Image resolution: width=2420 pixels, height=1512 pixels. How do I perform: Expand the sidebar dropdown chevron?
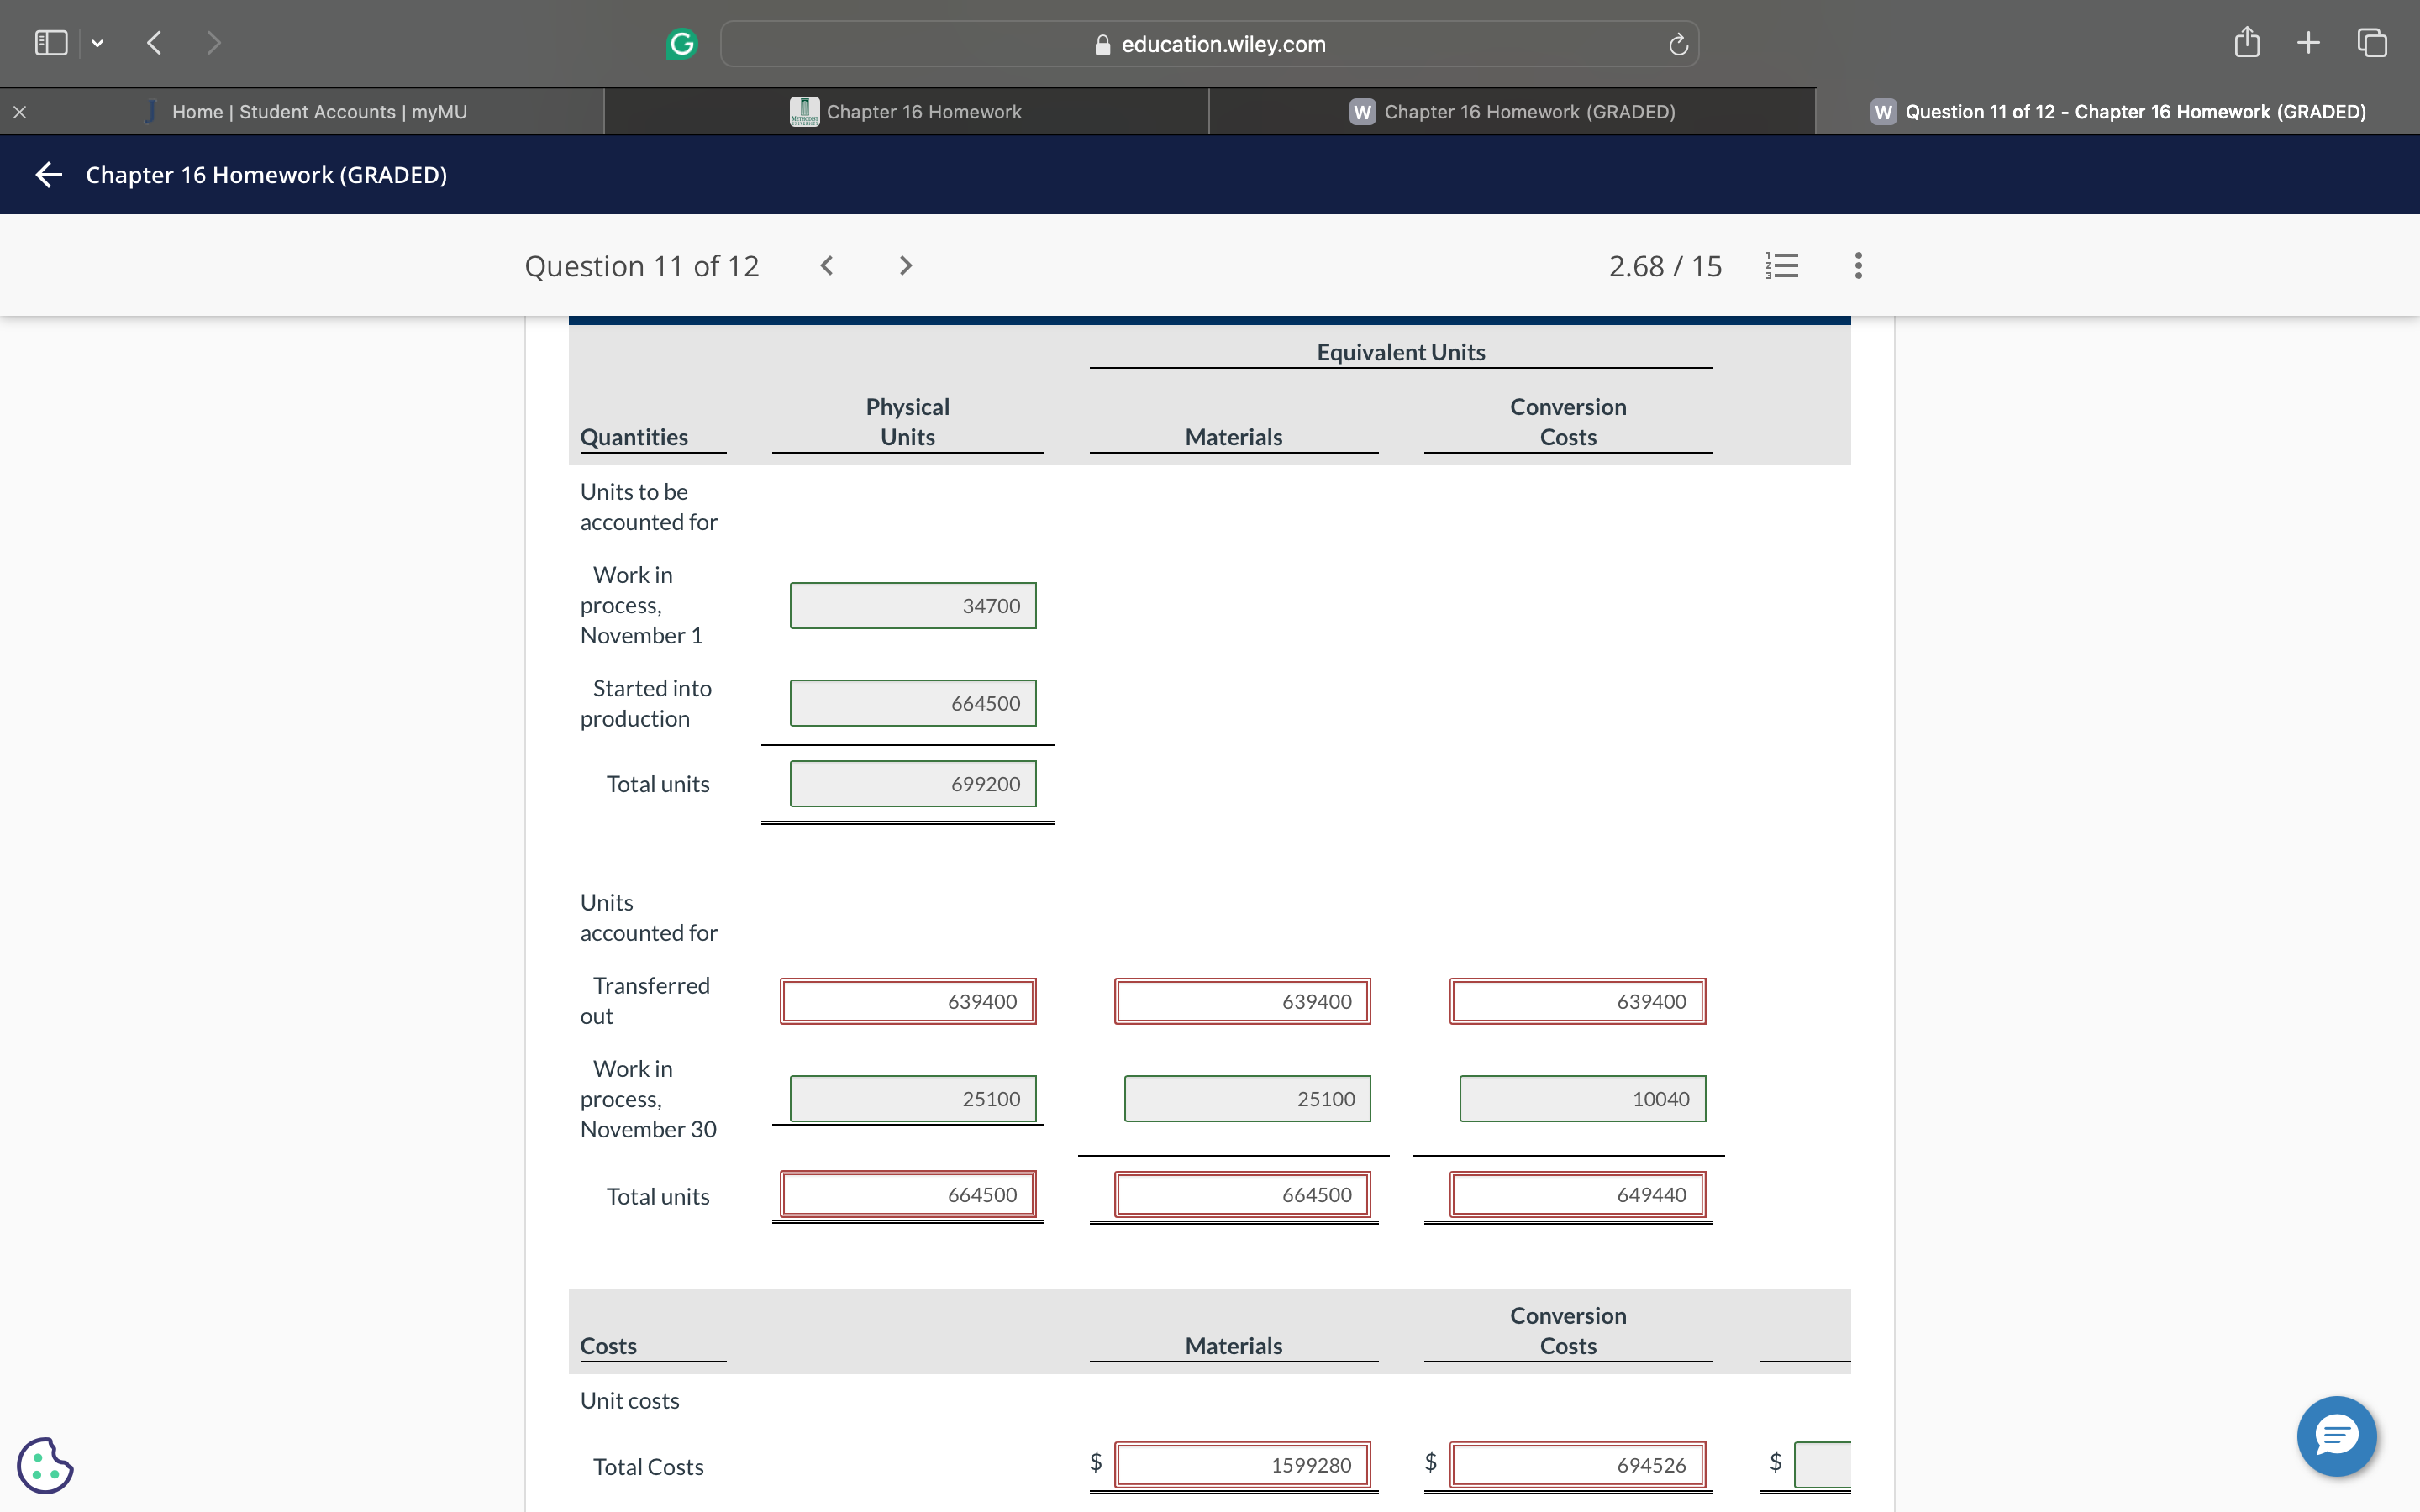(x=97, y=43)
